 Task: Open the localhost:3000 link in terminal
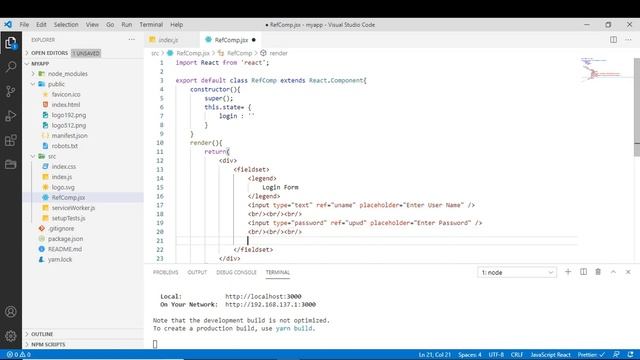click(263, 296)
